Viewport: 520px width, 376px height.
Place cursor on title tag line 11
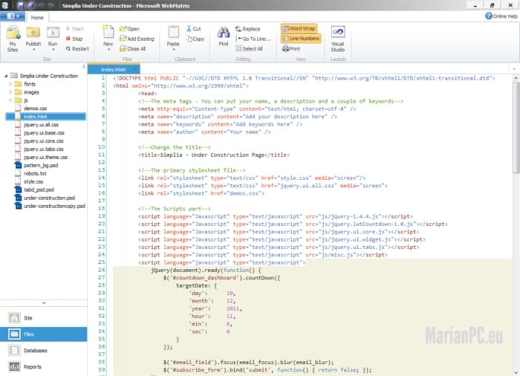pyautogui.click(x=214, y=155)
